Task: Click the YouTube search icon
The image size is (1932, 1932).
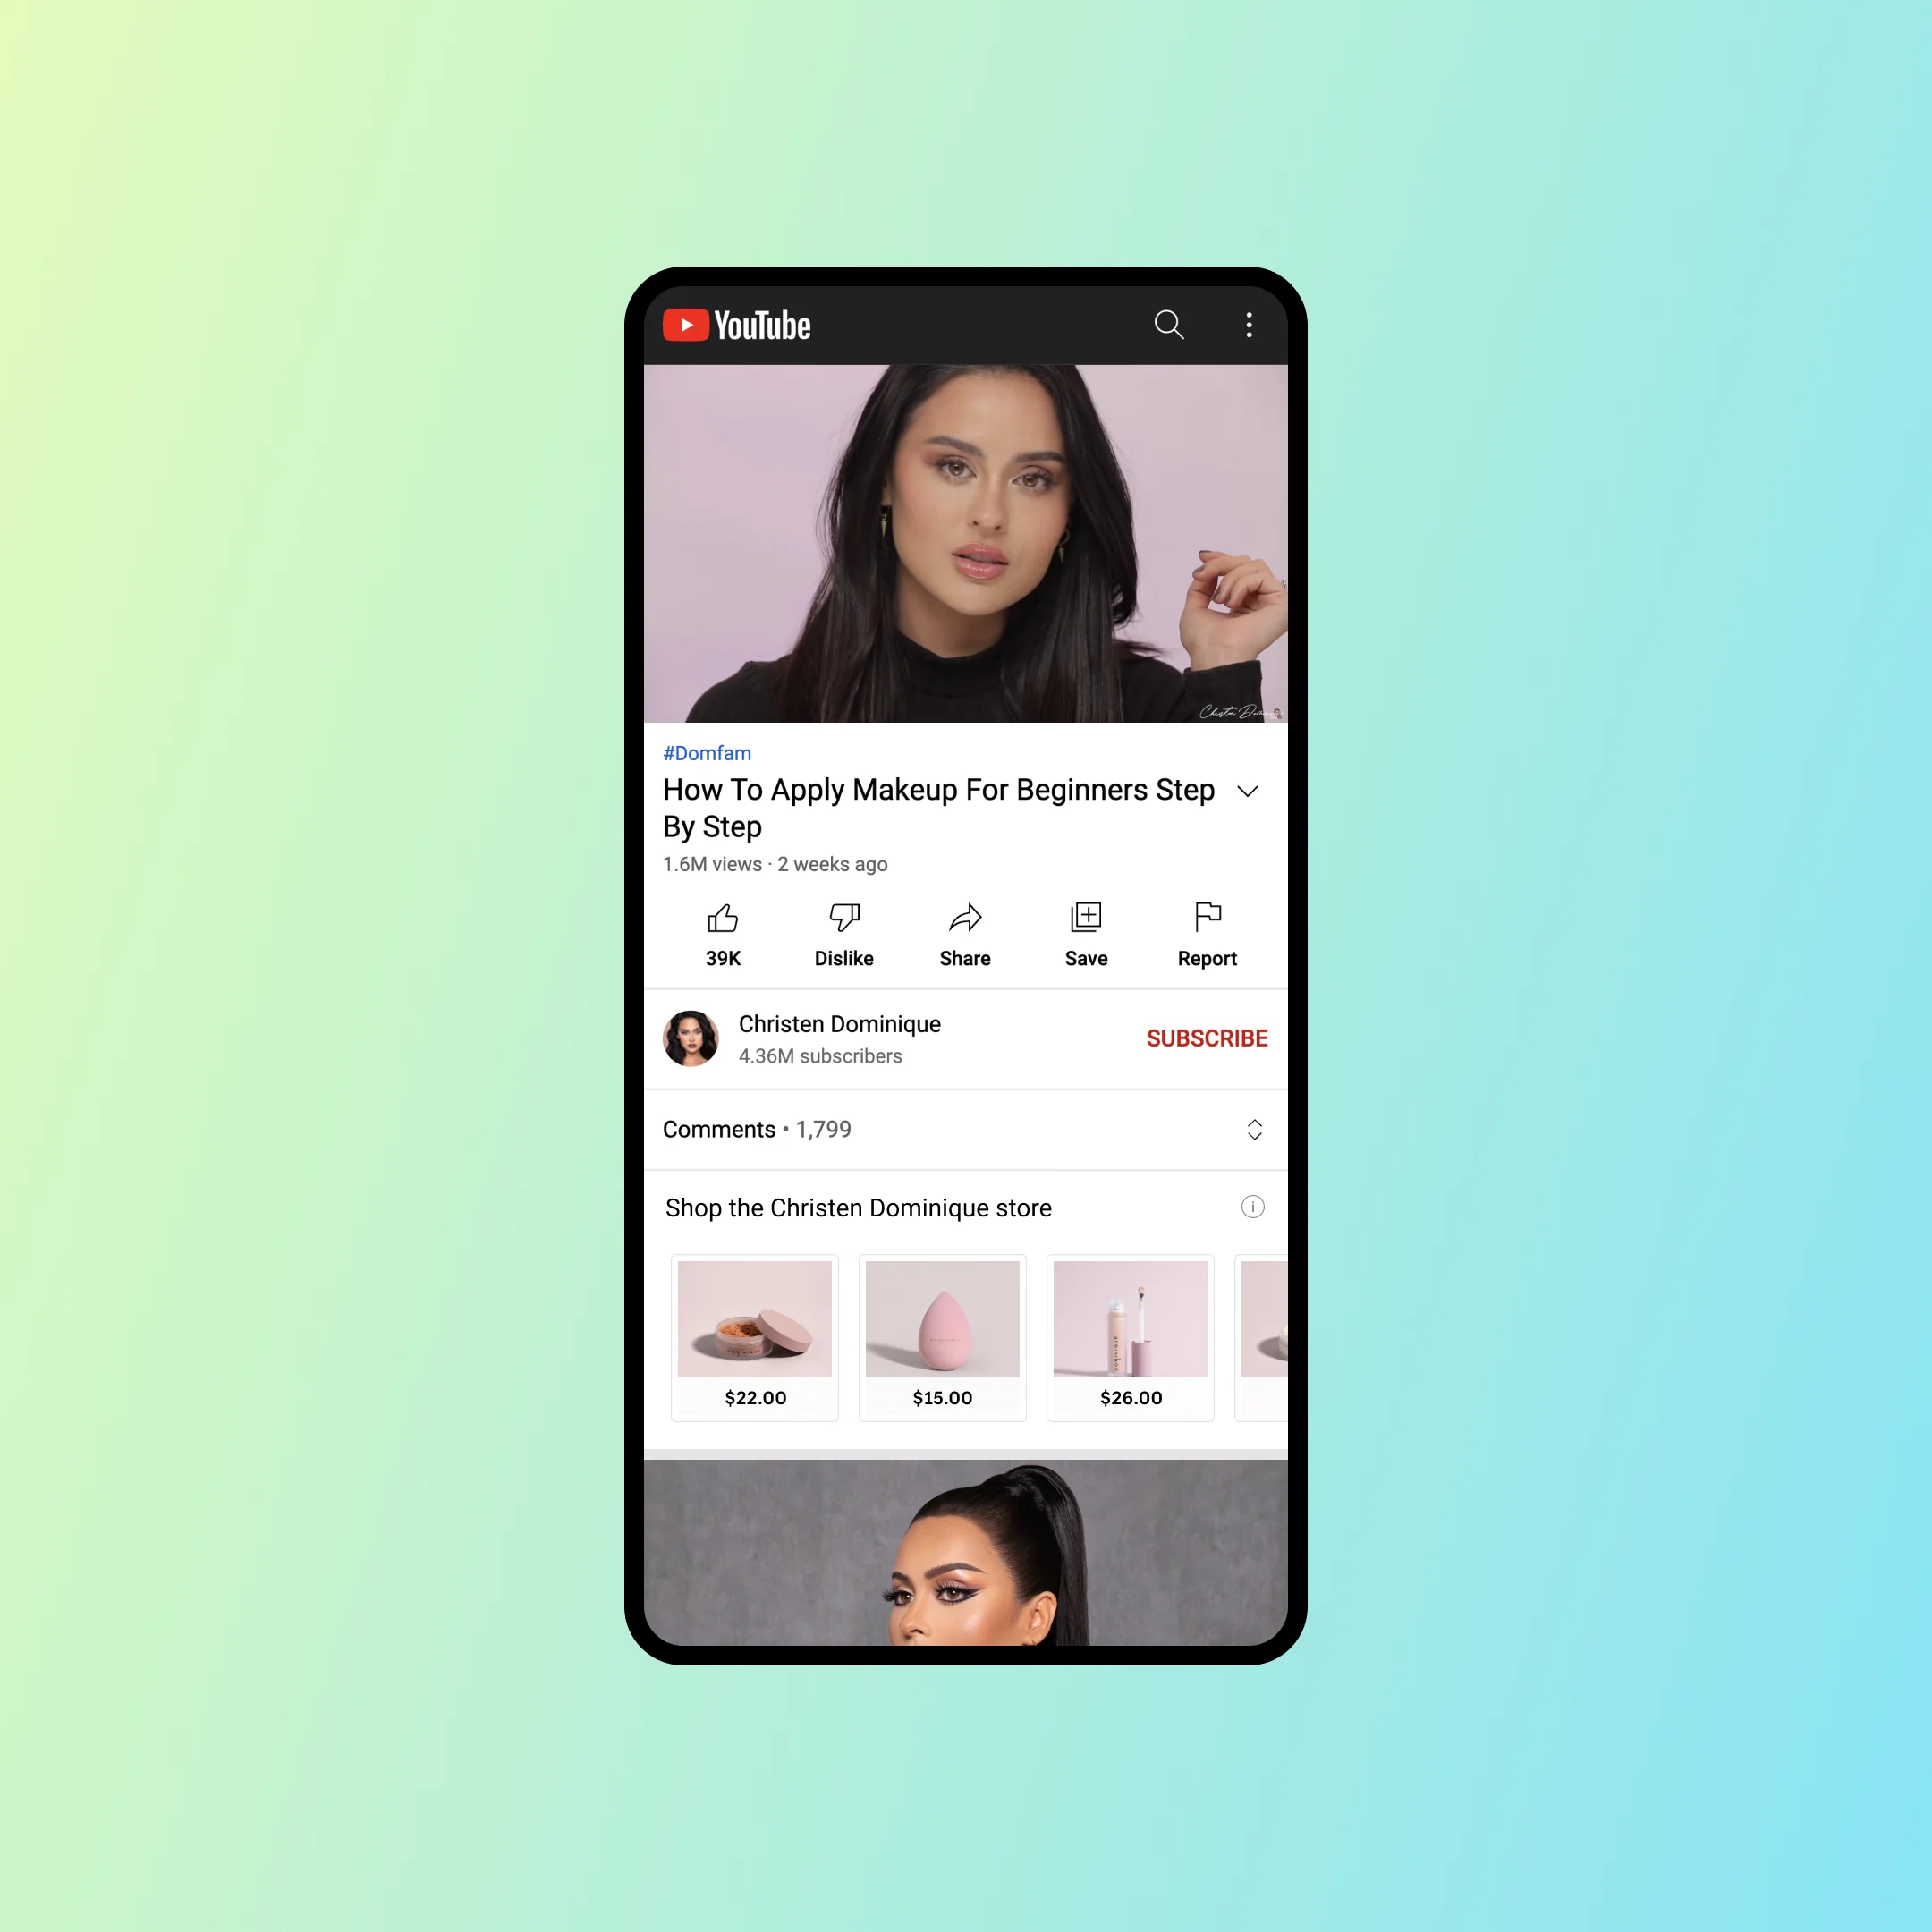Action: 1167,324
